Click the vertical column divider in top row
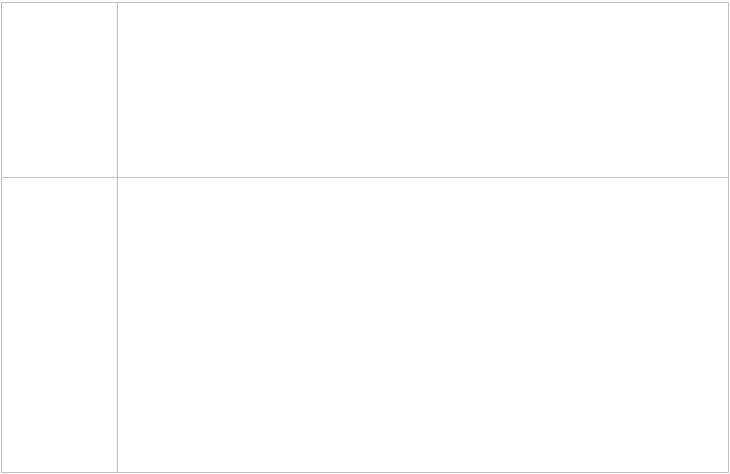This screenshot has height=474, width=730. coord(117,90)
